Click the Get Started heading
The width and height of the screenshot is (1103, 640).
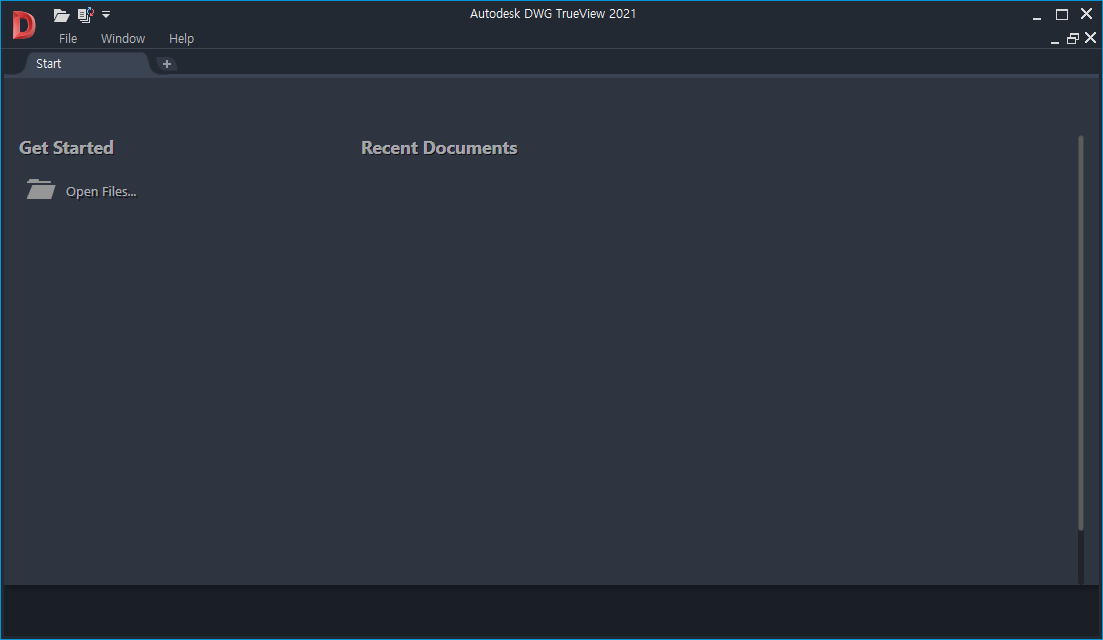point(66,148)
